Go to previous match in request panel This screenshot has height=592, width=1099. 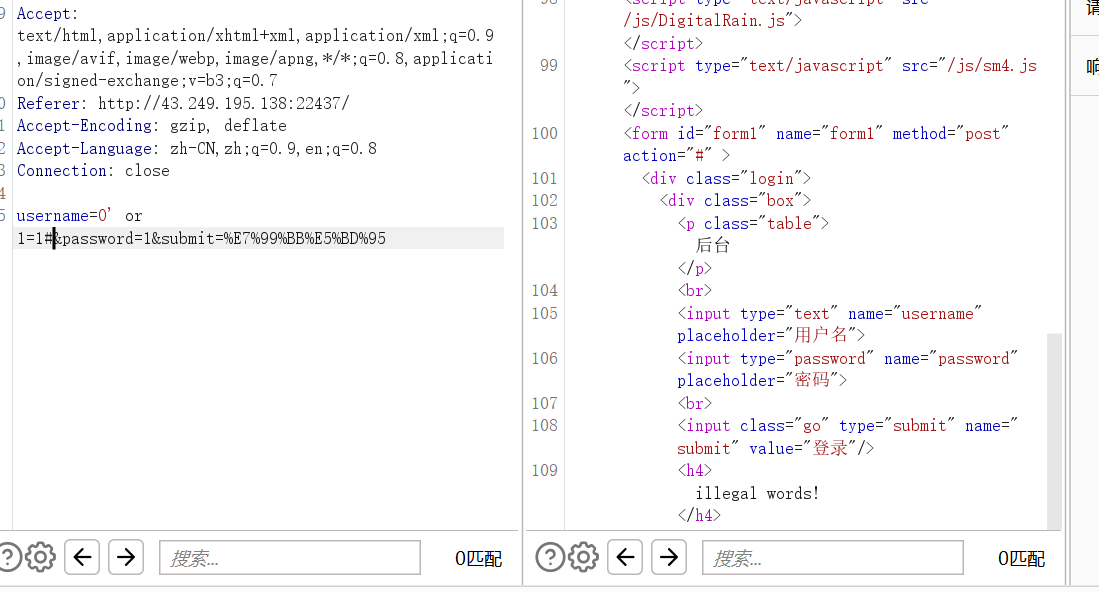coord(82,557)
